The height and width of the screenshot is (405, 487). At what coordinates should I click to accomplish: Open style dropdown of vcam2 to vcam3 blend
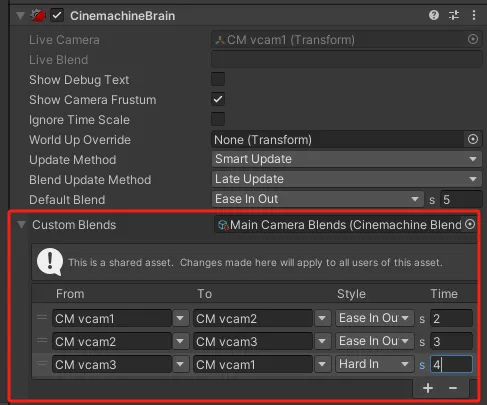point(375,341)
